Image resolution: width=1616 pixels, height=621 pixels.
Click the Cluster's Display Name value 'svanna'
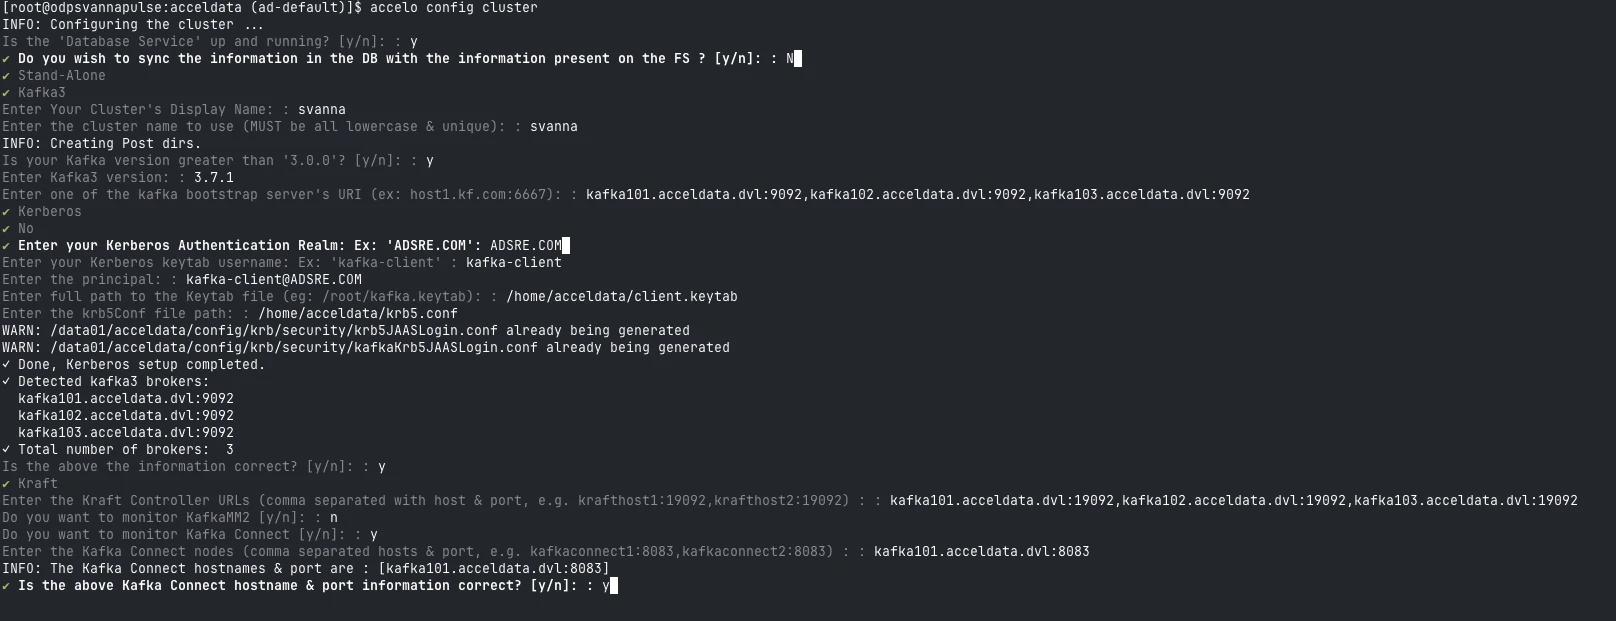tap(321, 110)
